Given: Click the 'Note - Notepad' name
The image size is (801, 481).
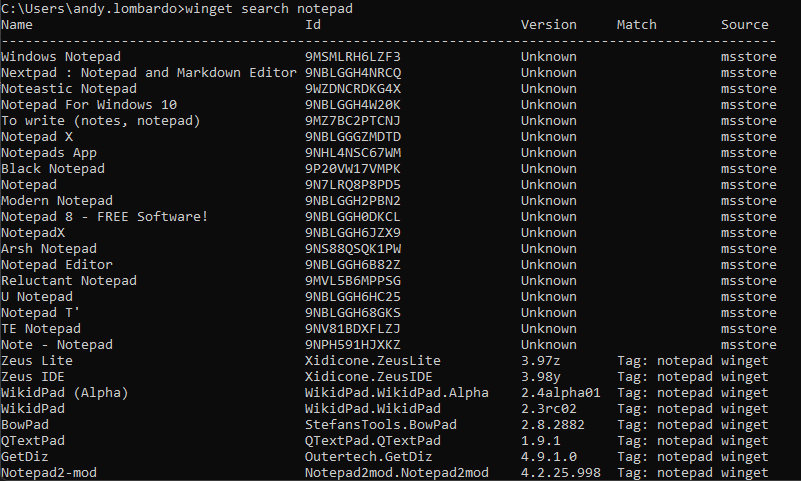Looking at the screenshot, I should (x=57, y=345).
